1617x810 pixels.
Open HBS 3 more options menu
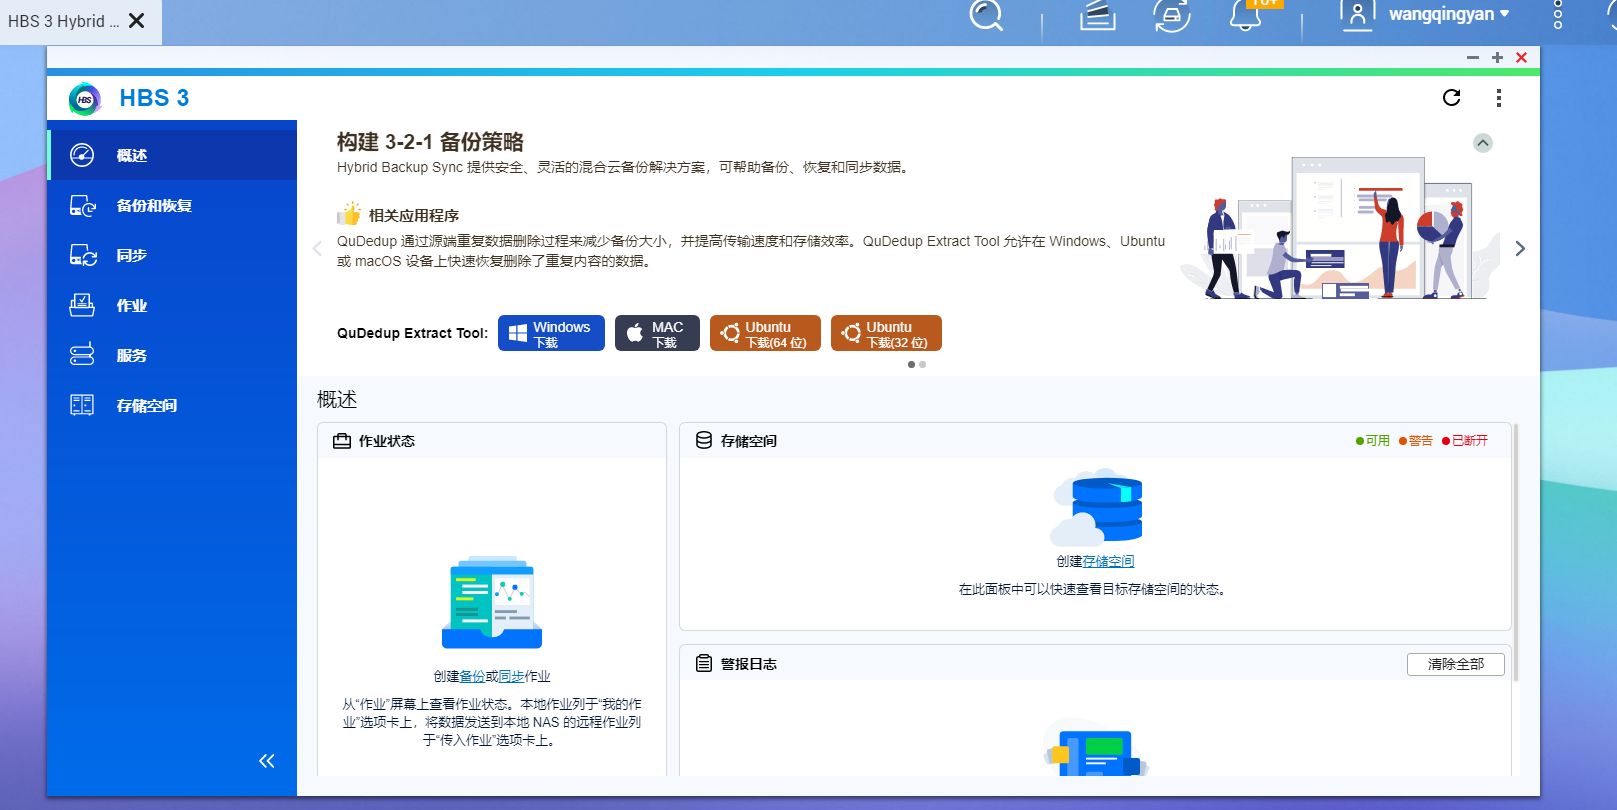point(1498,97)
